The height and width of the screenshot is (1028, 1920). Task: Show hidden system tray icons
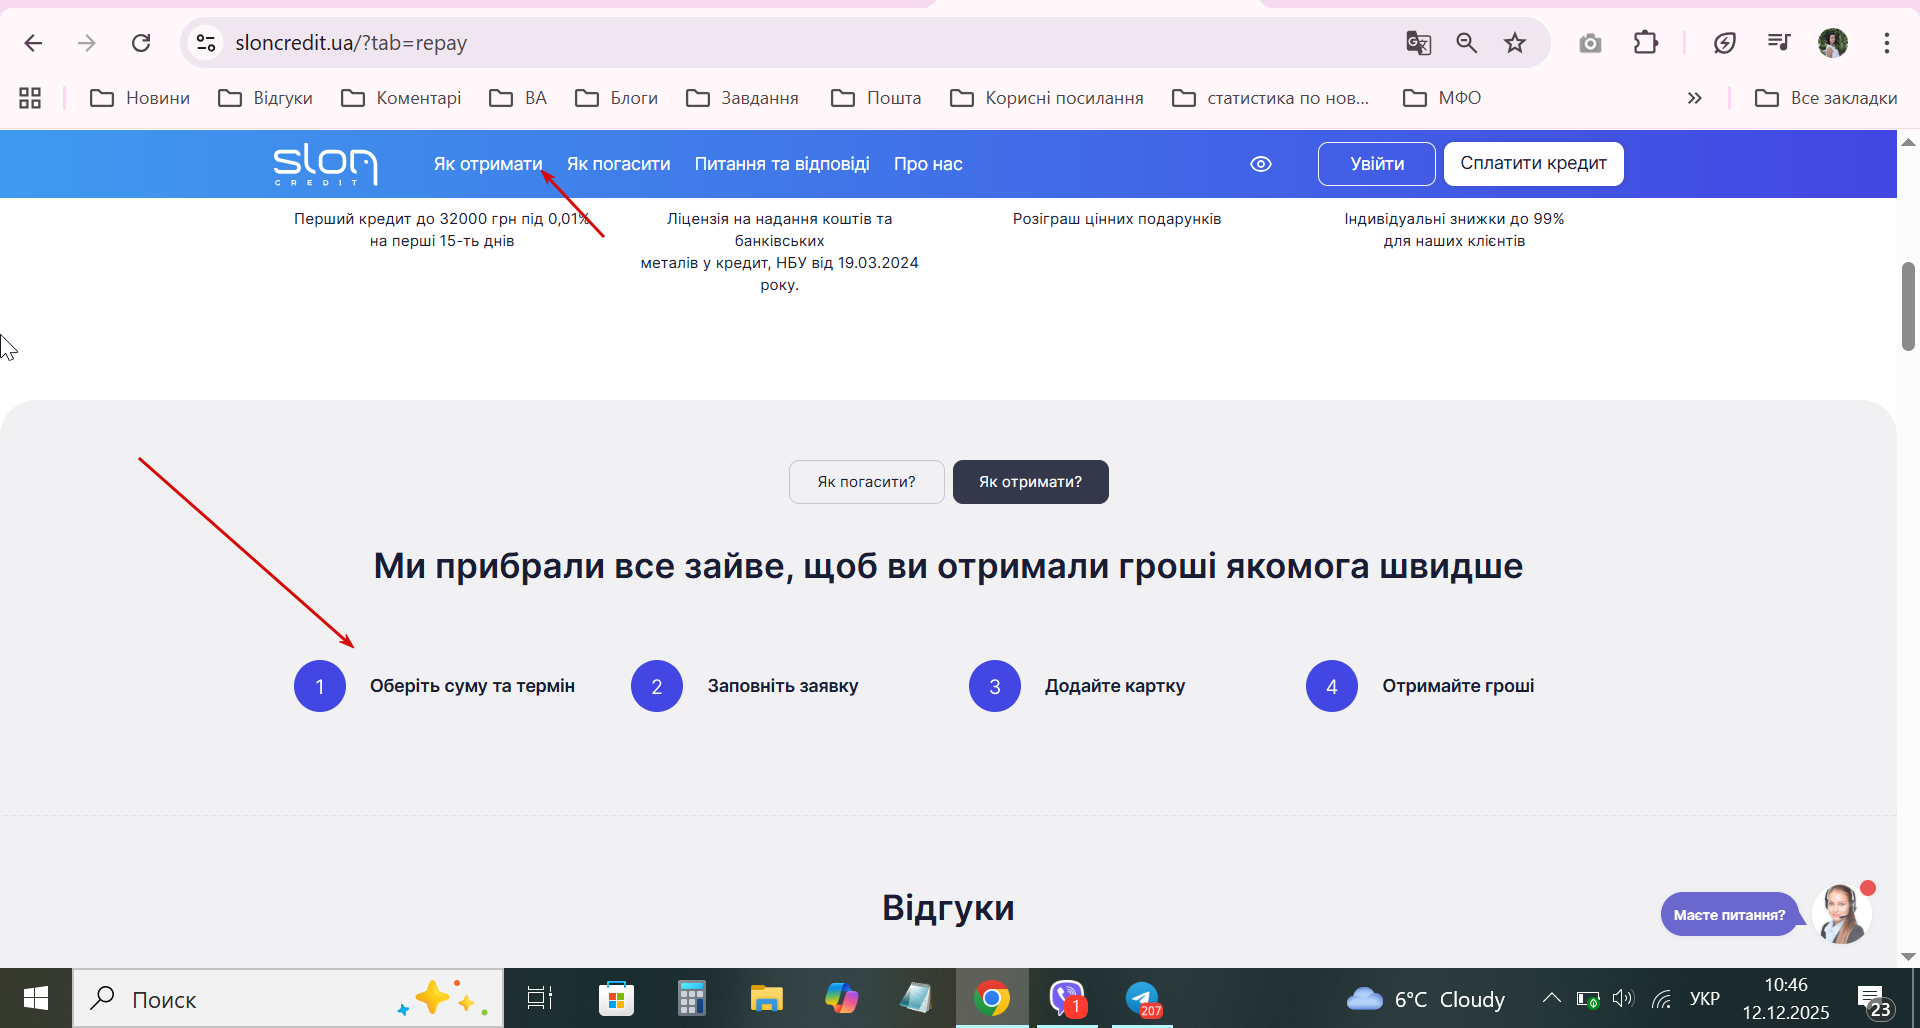coord(1551,998)
